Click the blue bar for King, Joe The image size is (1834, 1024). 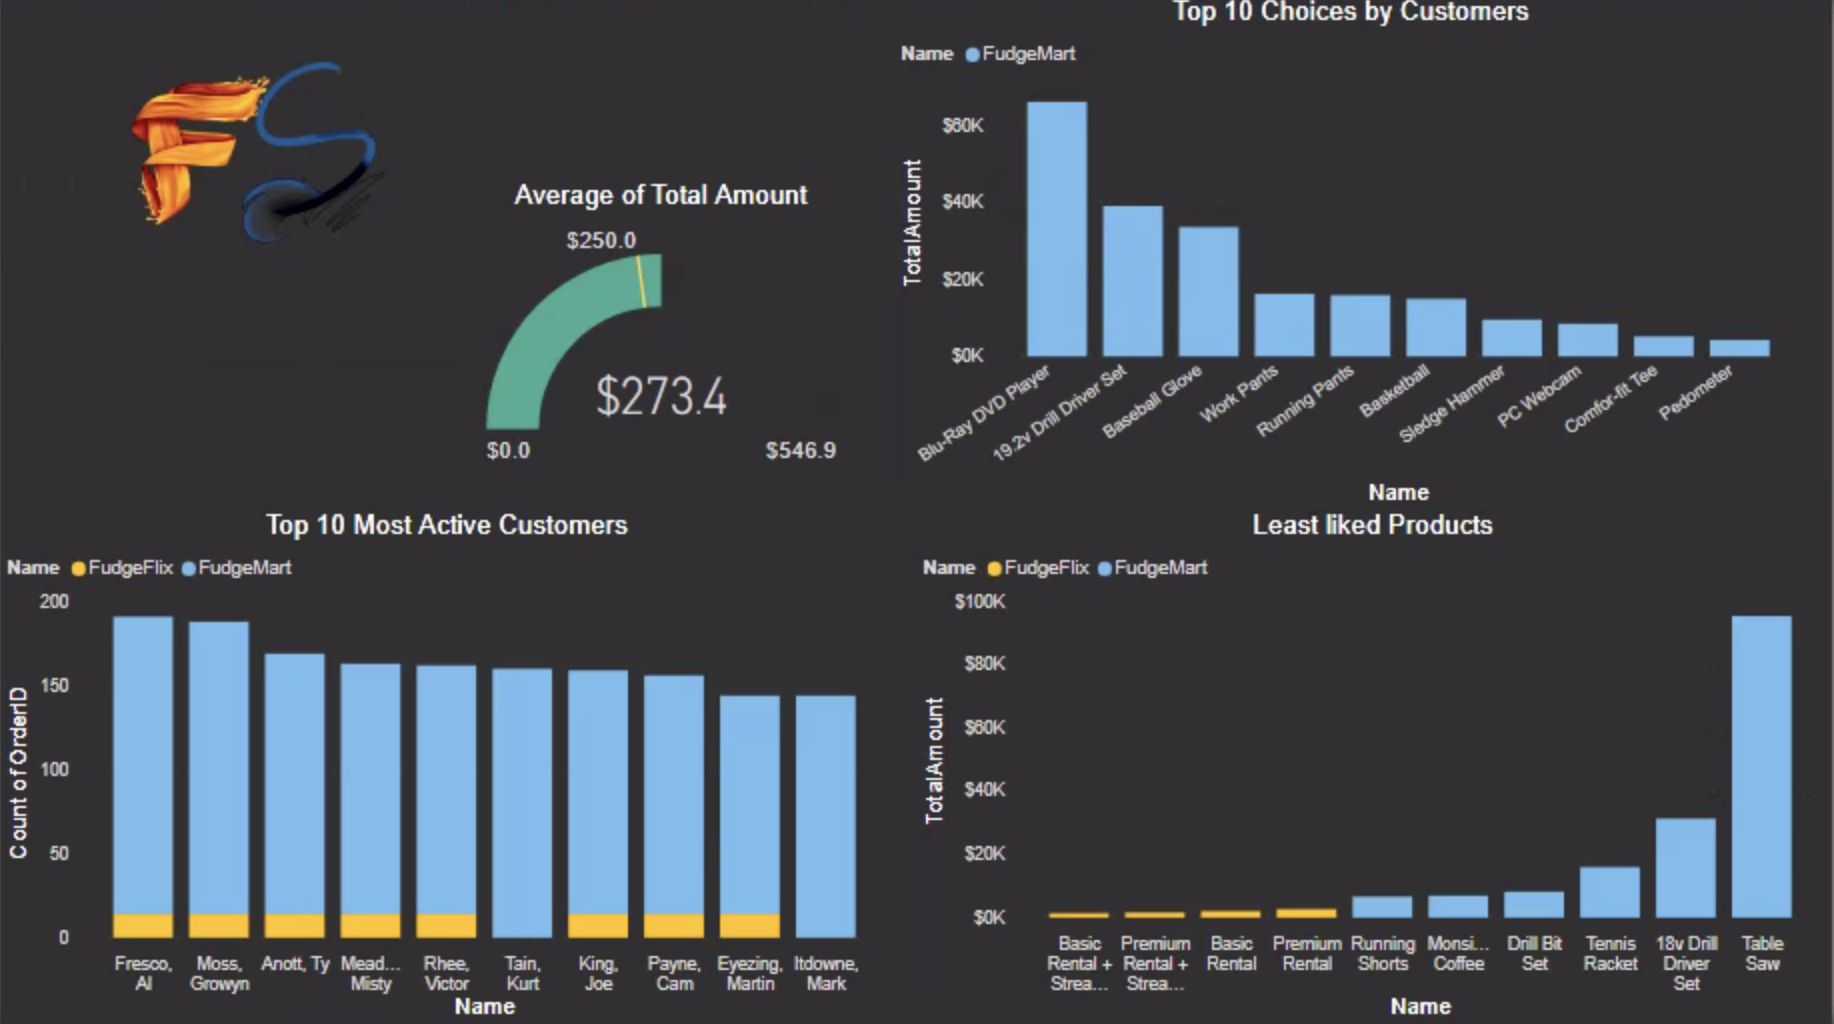(598, 792)
